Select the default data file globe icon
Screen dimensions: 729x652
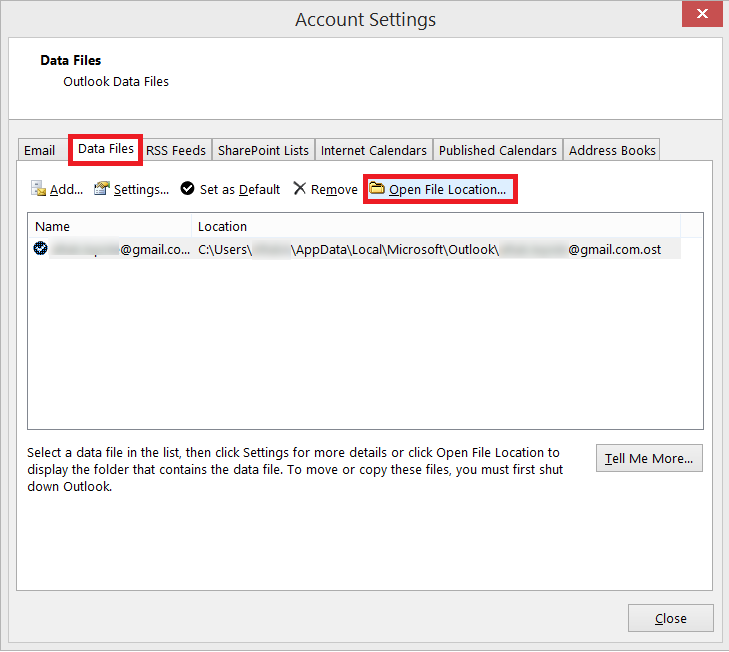point(40,248)
